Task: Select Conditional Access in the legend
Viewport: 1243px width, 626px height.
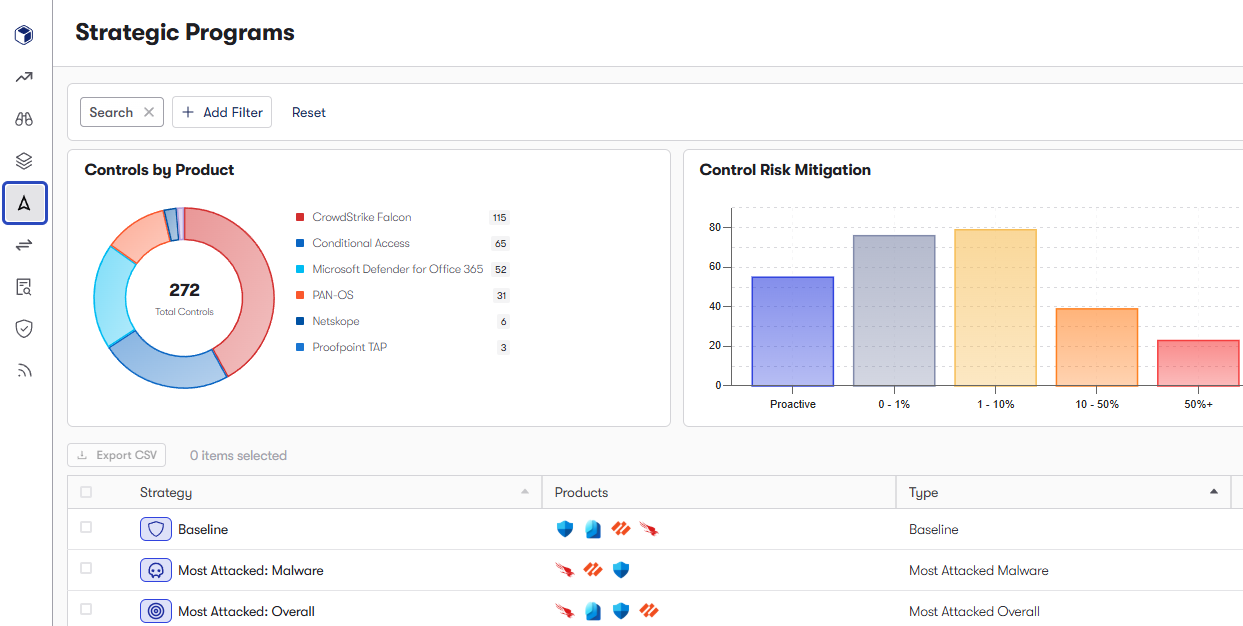Action: 361,243
